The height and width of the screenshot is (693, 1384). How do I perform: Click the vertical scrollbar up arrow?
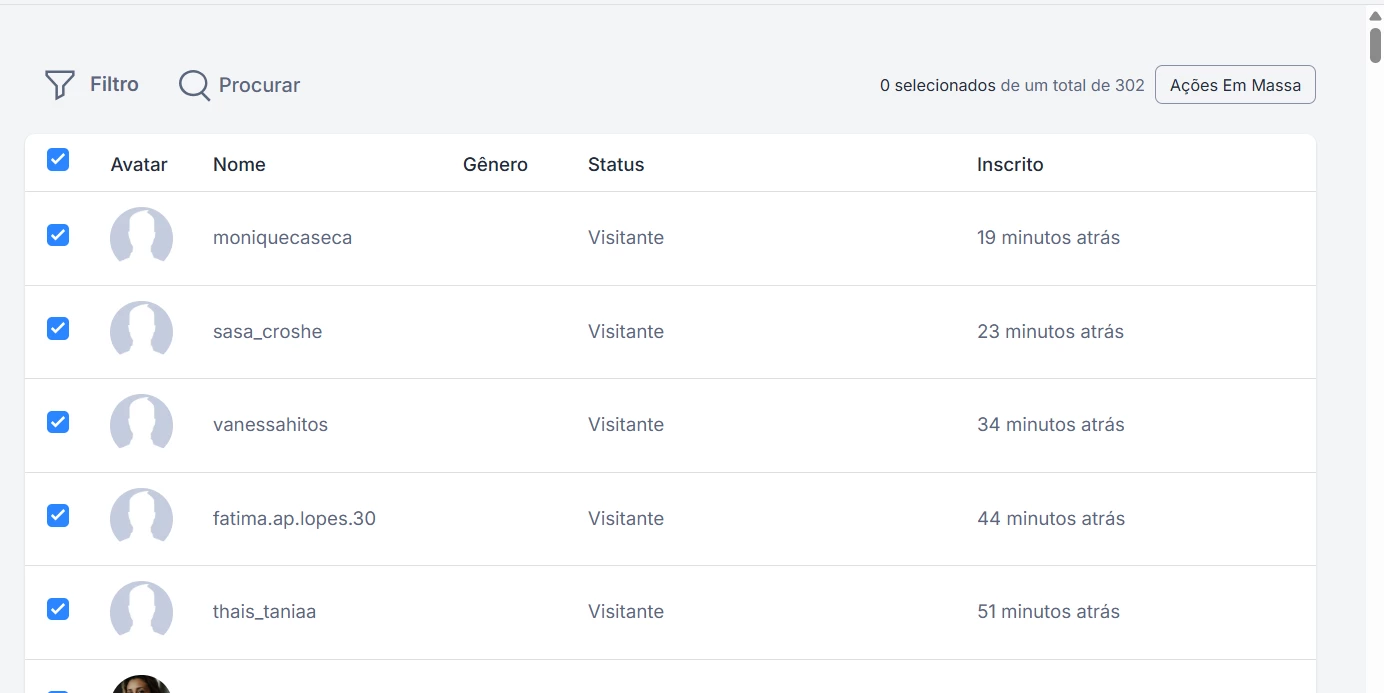tap(1375, 16)
